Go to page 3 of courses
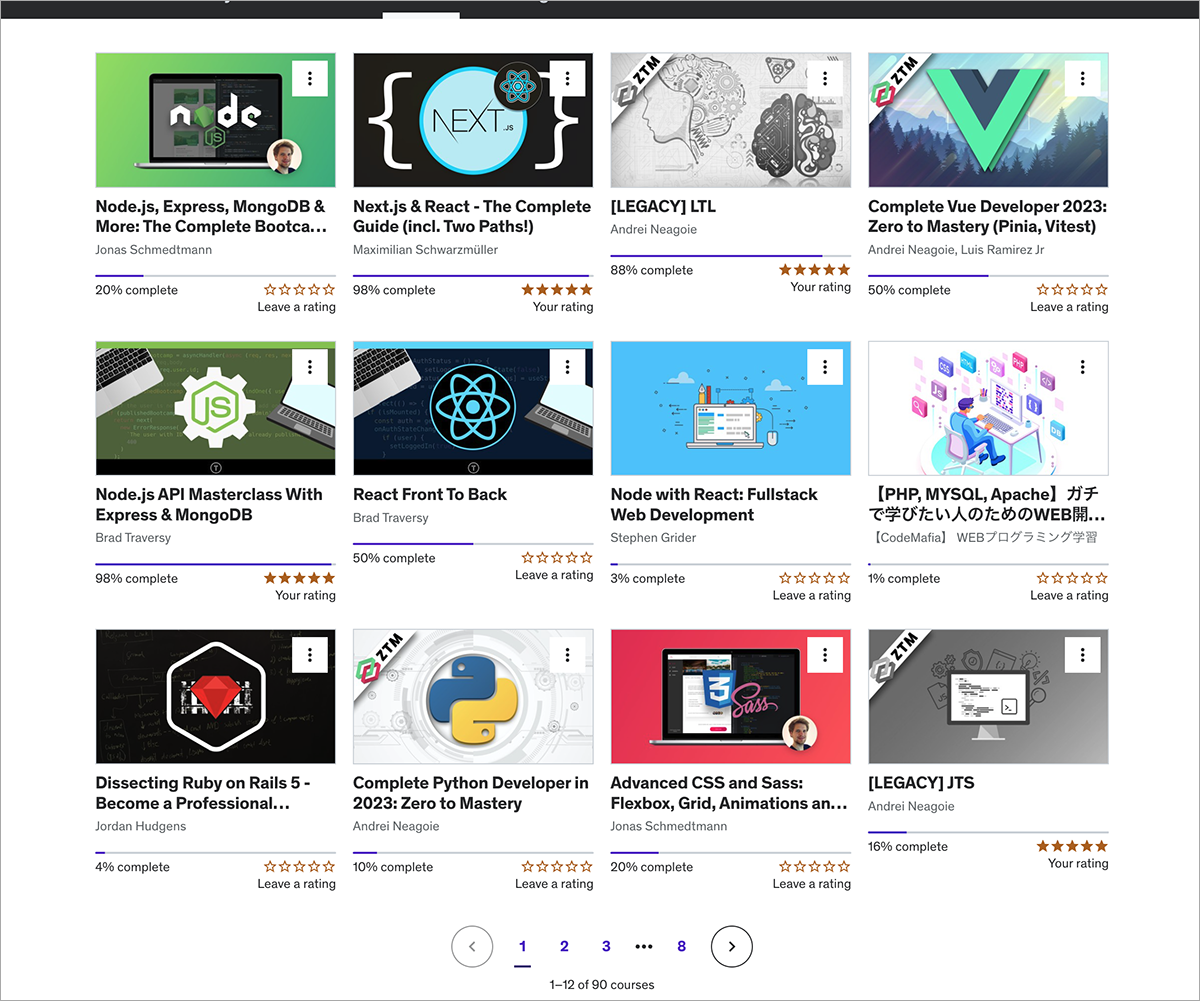 606,946
